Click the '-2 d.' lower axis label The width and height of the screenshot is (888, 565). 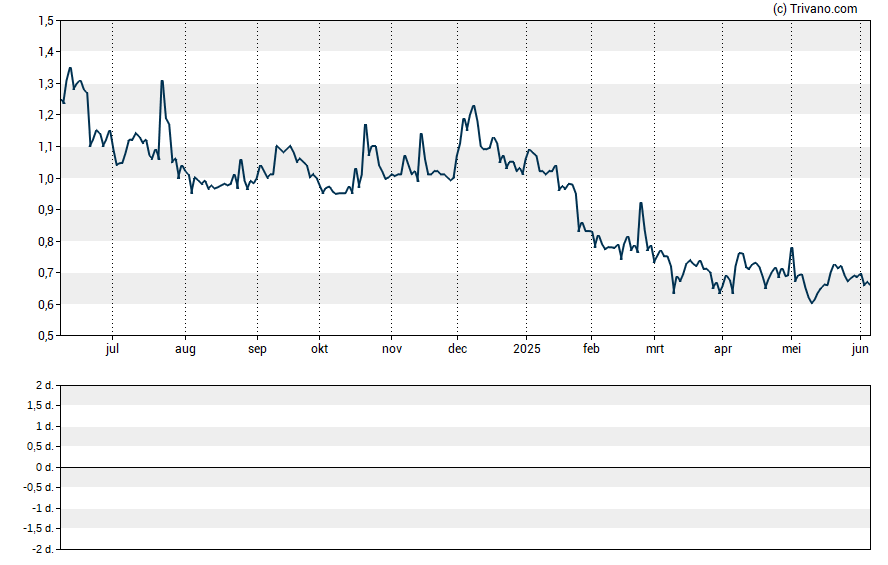42,549
